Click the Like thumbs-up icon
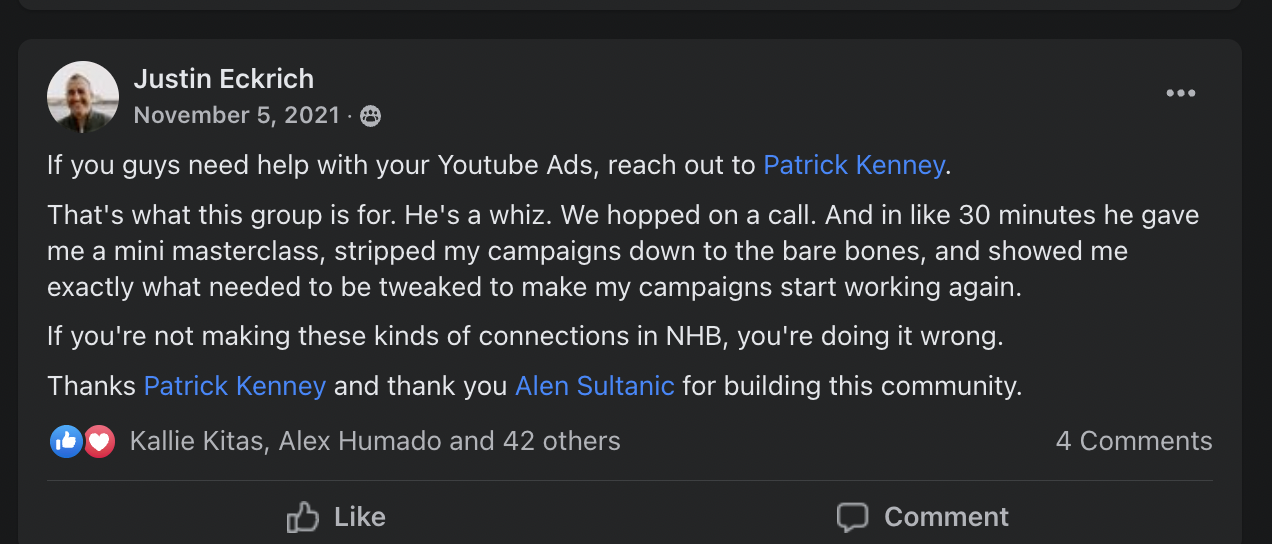 point(302,517)
